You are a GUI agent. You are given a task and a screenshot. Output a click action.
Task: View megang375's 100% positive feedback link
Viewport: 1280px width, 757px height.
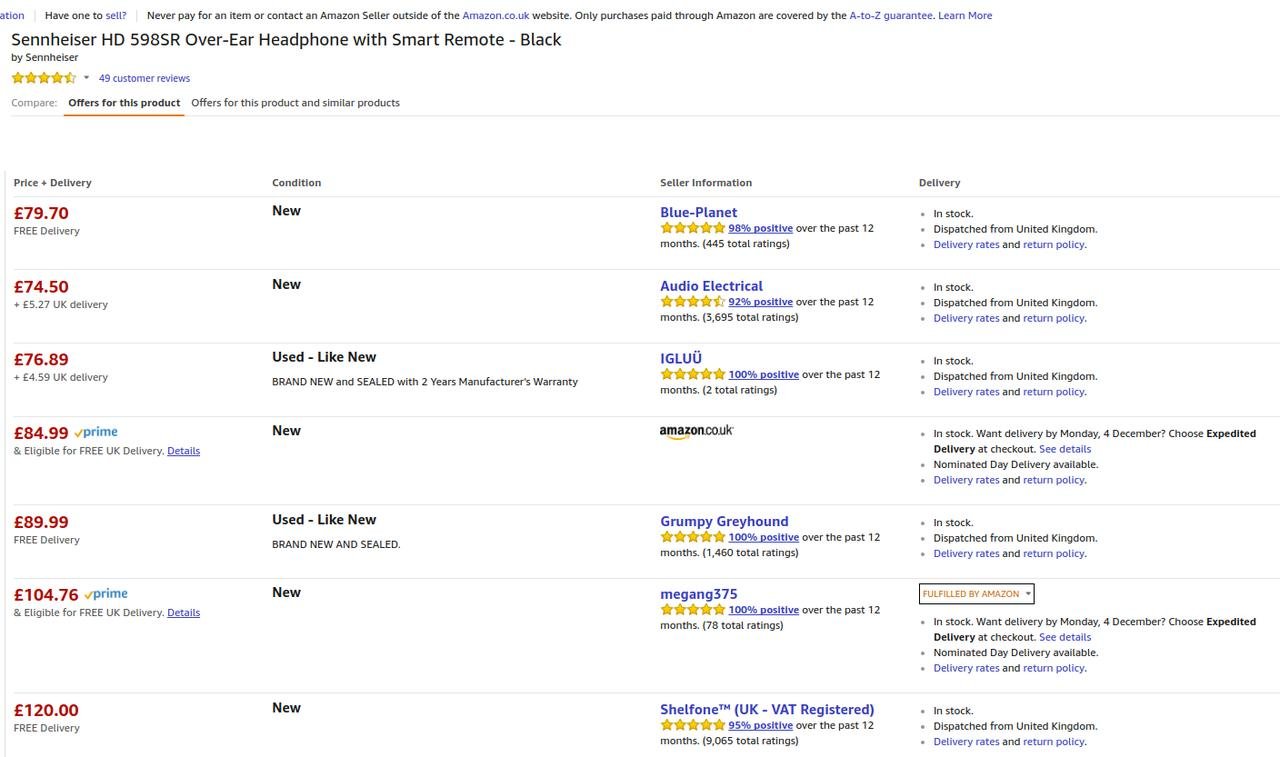(x=763, y=610)
